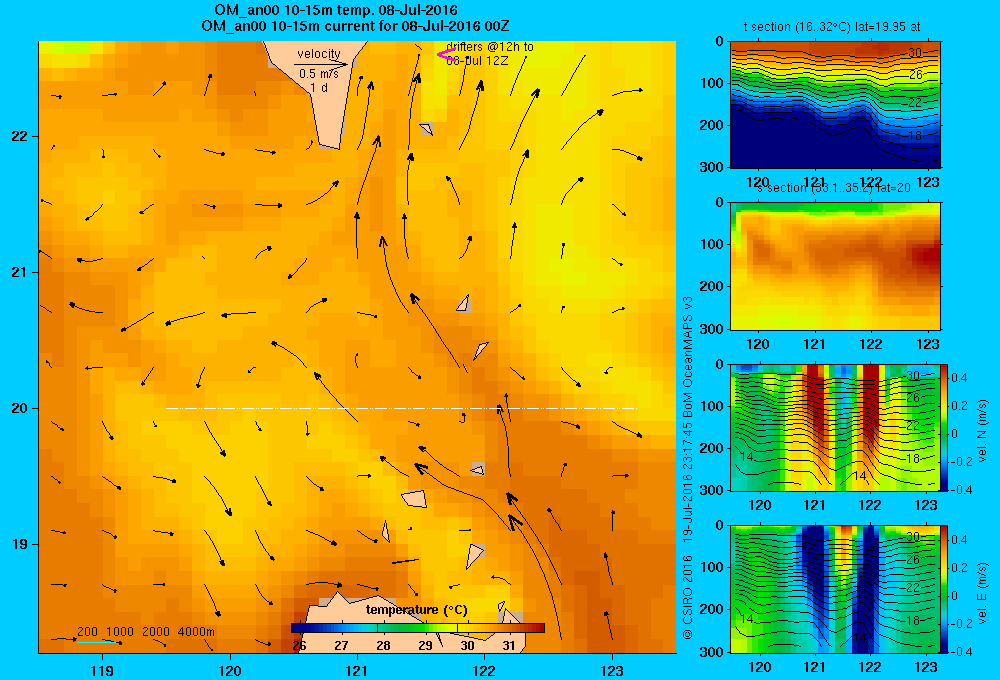Click the velocity reference arrow in the legend
The height and width of the screenshot is (680, 1000).
(x=321, y=64)
